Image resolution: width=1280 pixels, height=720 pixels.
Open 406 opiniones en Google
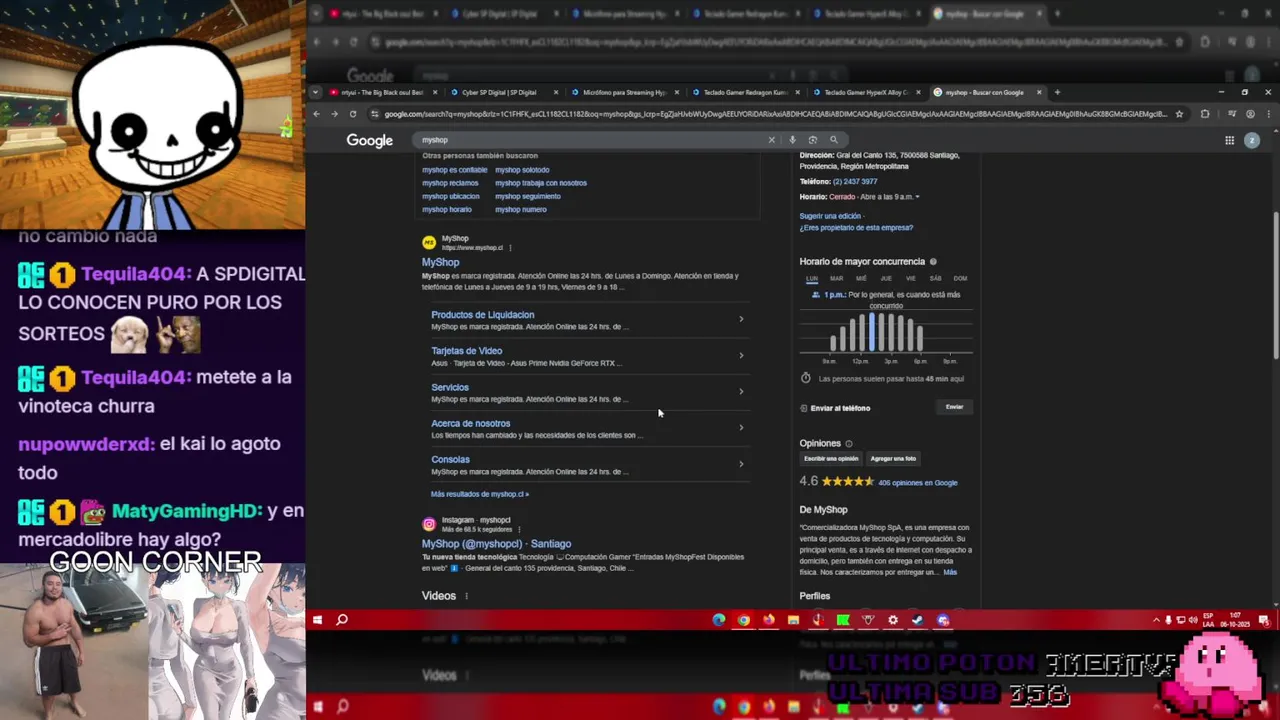918,483
